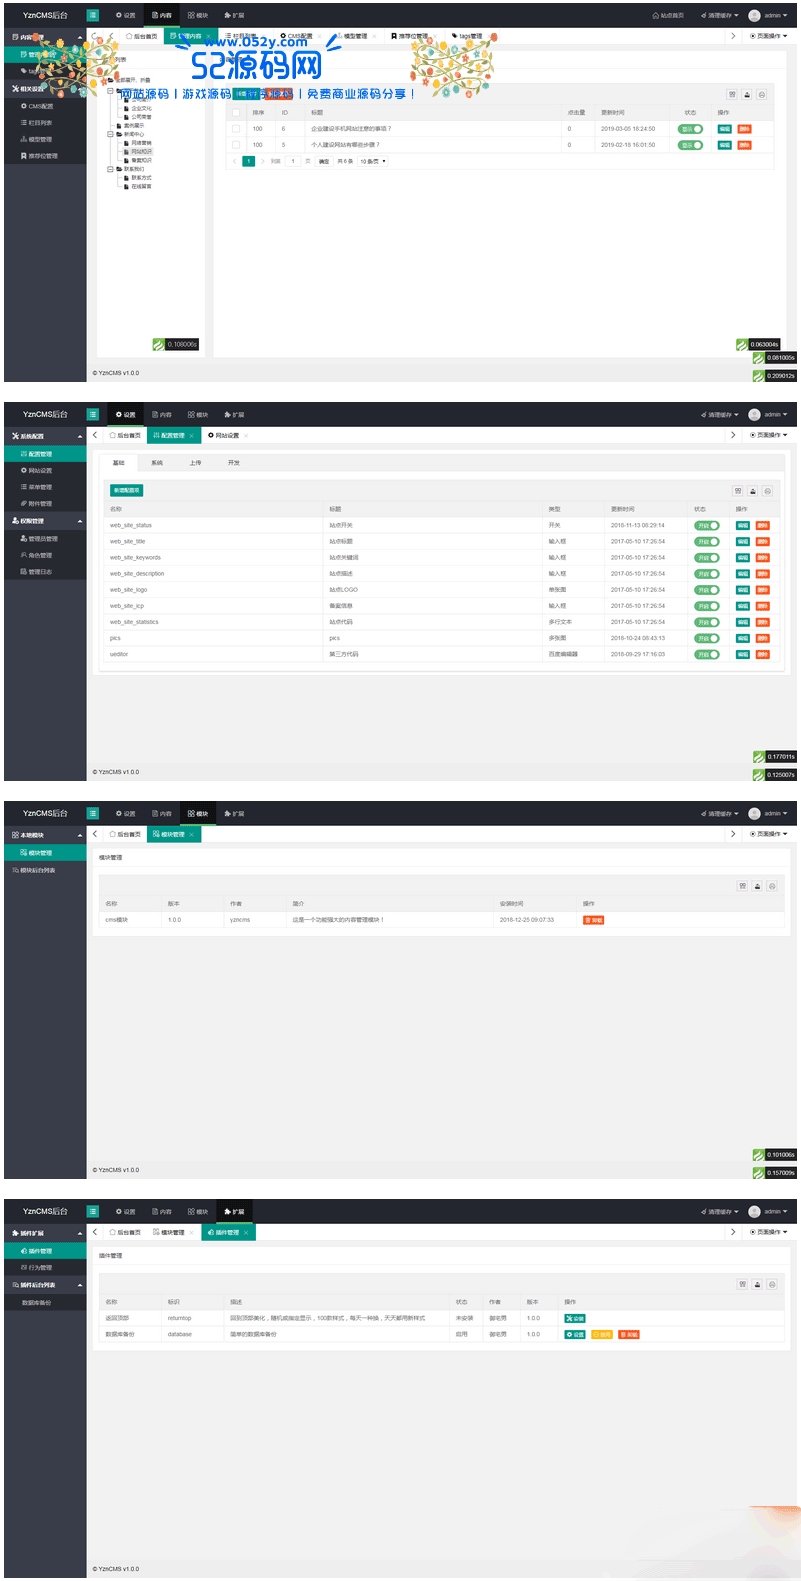Switch to the 上传 config tab
The width and height of the screenshot is (801, 1581).
pyautogui.click(x=195, y=463)
